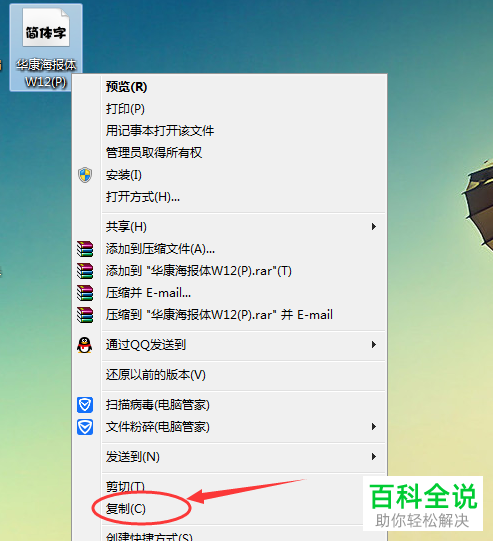Image resolution: width=493 pixels, height=541 pixels.
Task: Choose 预览(R) from the context menu
Action: 126,87
